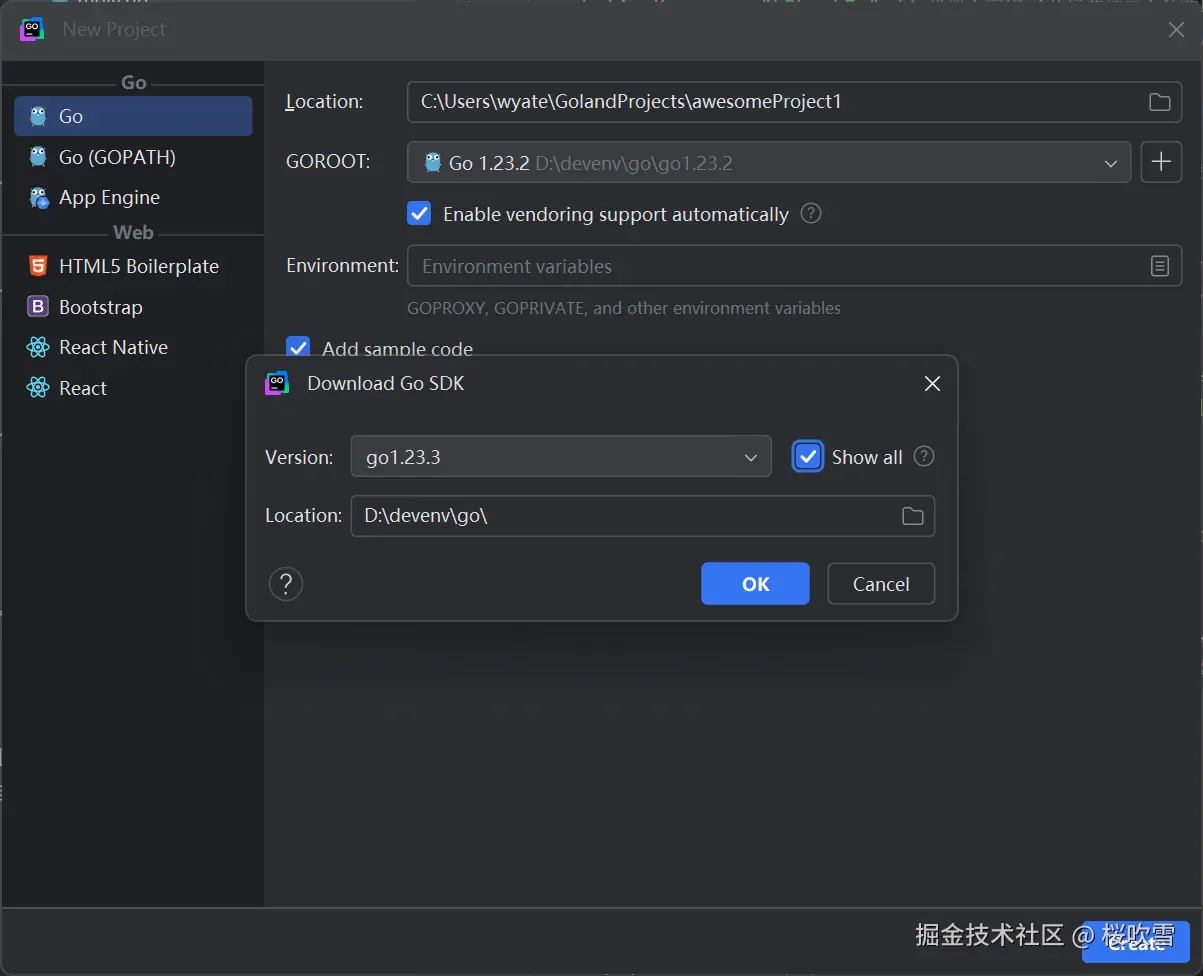Click the HTML5 shield icon
Viewport: 1203px width, 976px height.
coord(38,266)
